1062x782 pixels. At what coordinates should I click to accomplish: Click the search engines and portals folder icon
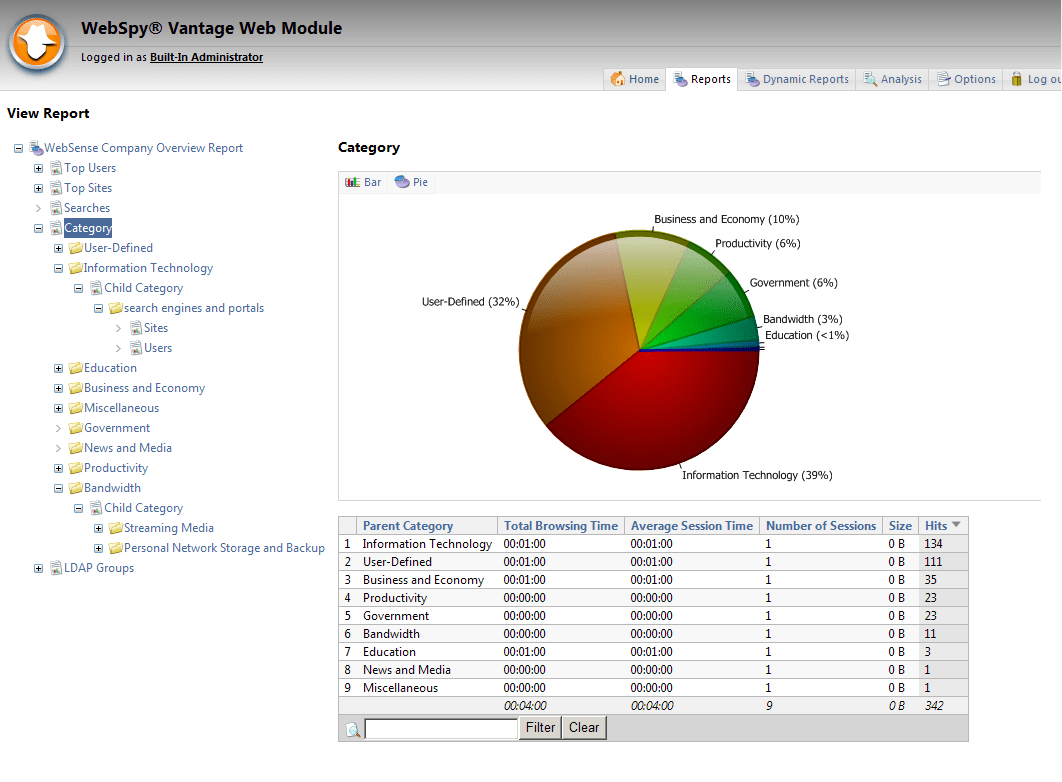[116, 308]
